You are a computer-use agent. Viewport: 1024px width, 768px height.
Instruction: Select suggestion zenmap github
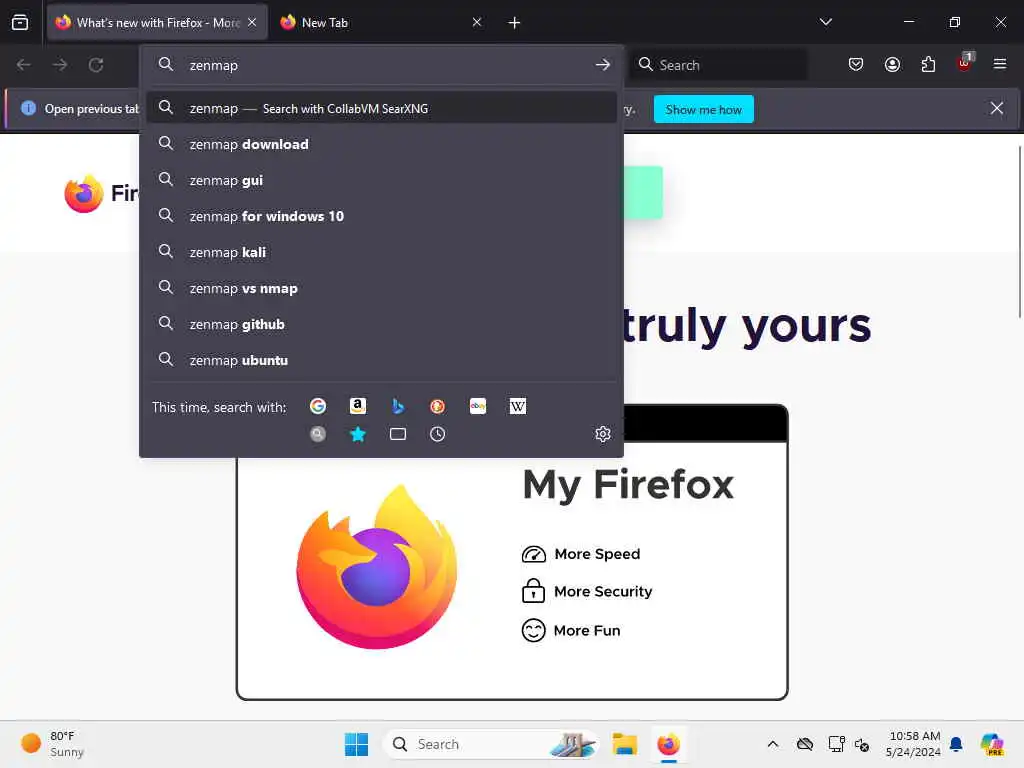coord(381,324)
